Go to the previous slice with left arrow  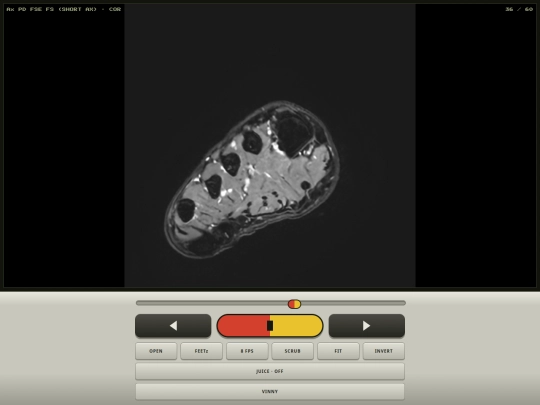[x=173, y=325]
